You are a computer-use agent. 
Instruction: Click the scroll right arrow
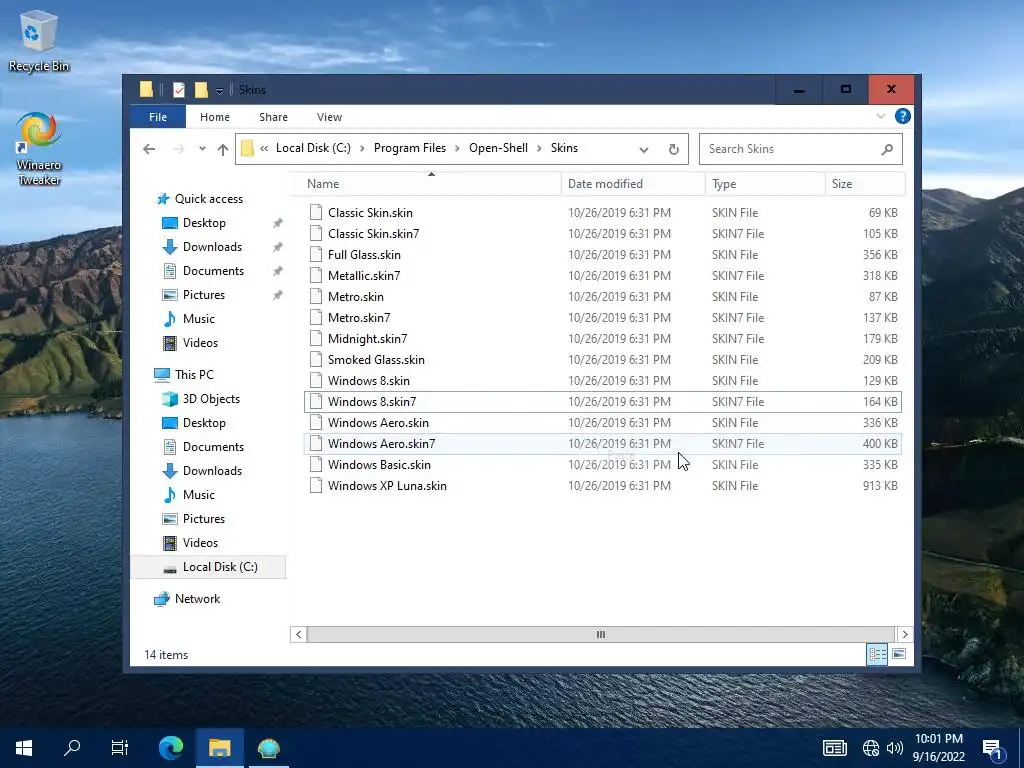tap(904, 634)
